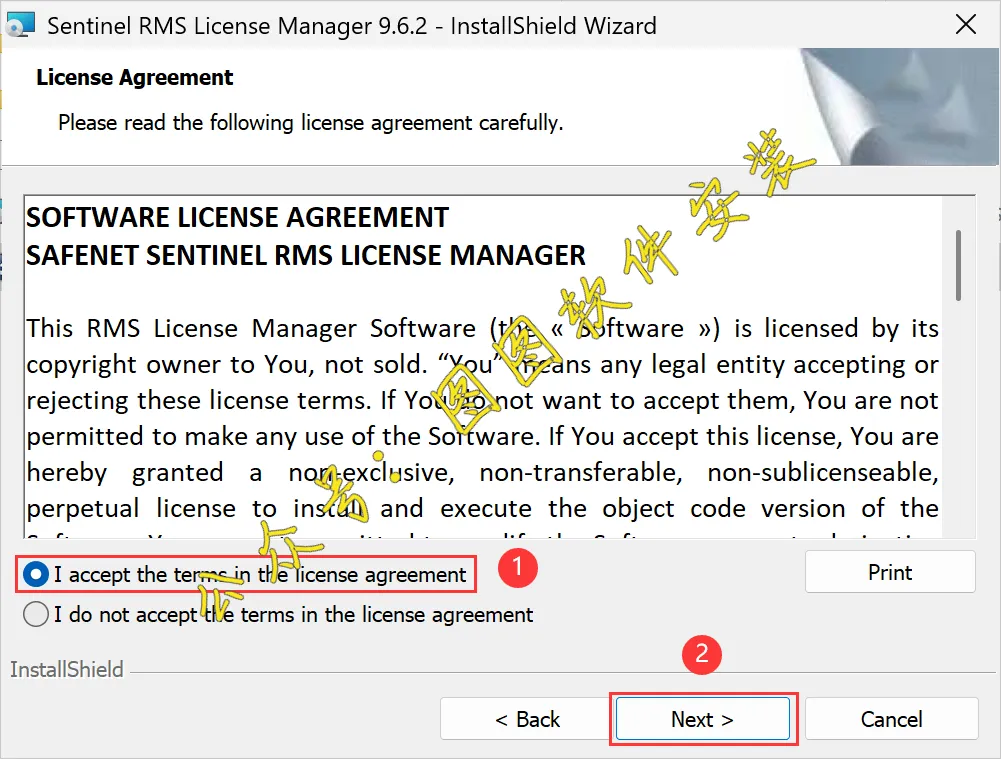Screen dimensions: 1001x759
Task: Click the InstallShield label text
Action: [66, 670]
